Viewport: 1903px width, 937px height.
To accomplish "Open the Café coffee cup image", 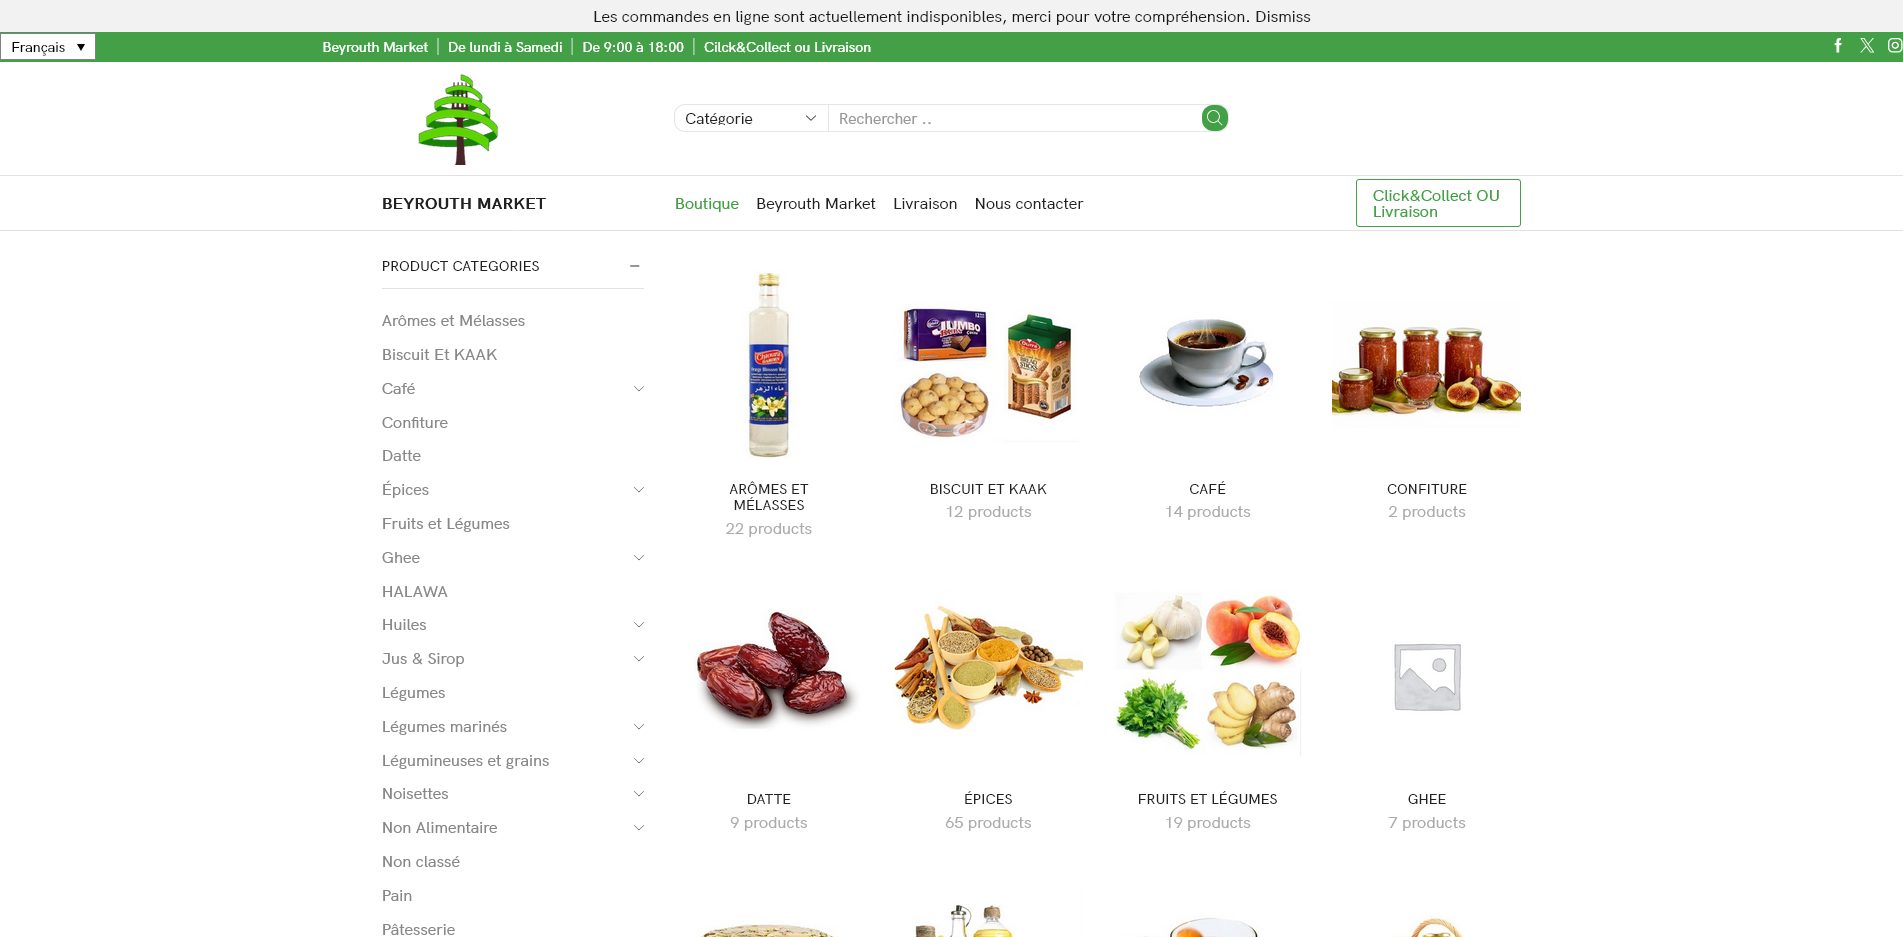I will [x=1207, y=366].
